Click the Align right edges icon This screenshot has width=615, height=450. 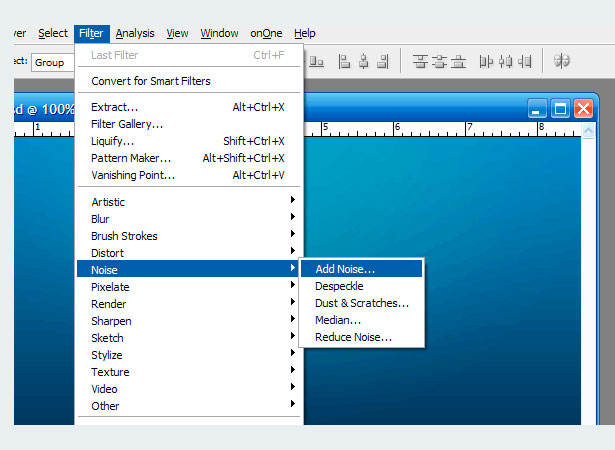(x=383, y=62)
